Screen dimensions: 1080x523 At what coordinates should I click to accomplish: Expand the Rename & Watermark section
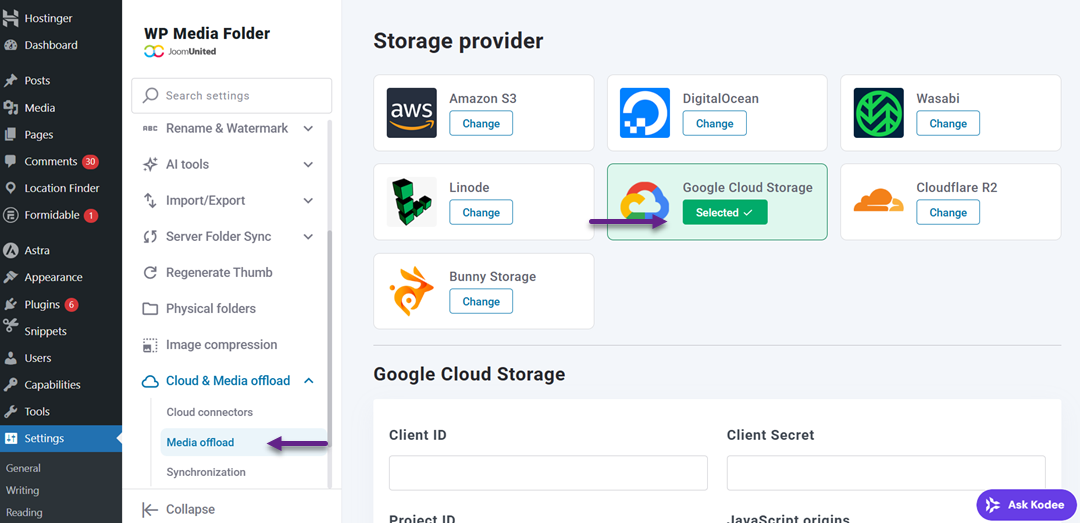(x=308, y=129)
